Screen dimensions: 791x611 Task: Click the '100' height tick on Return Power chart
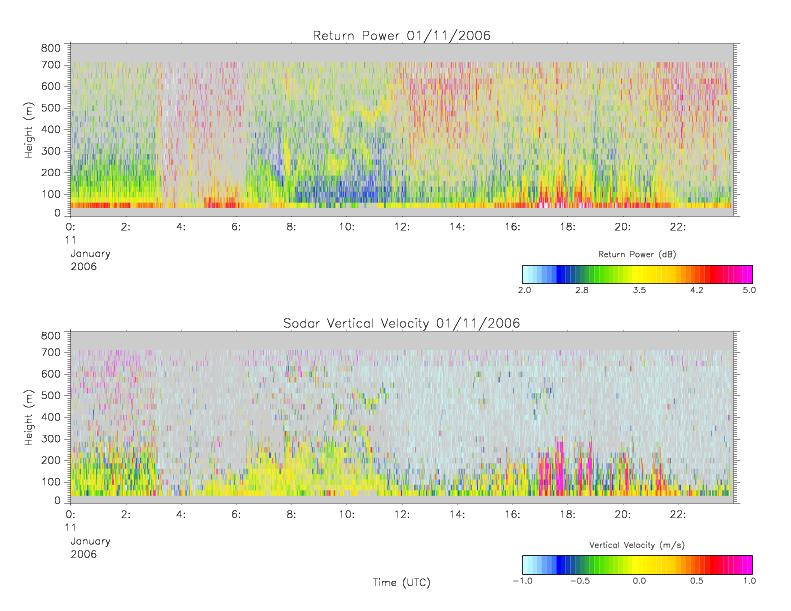click(x=50, y=194)
